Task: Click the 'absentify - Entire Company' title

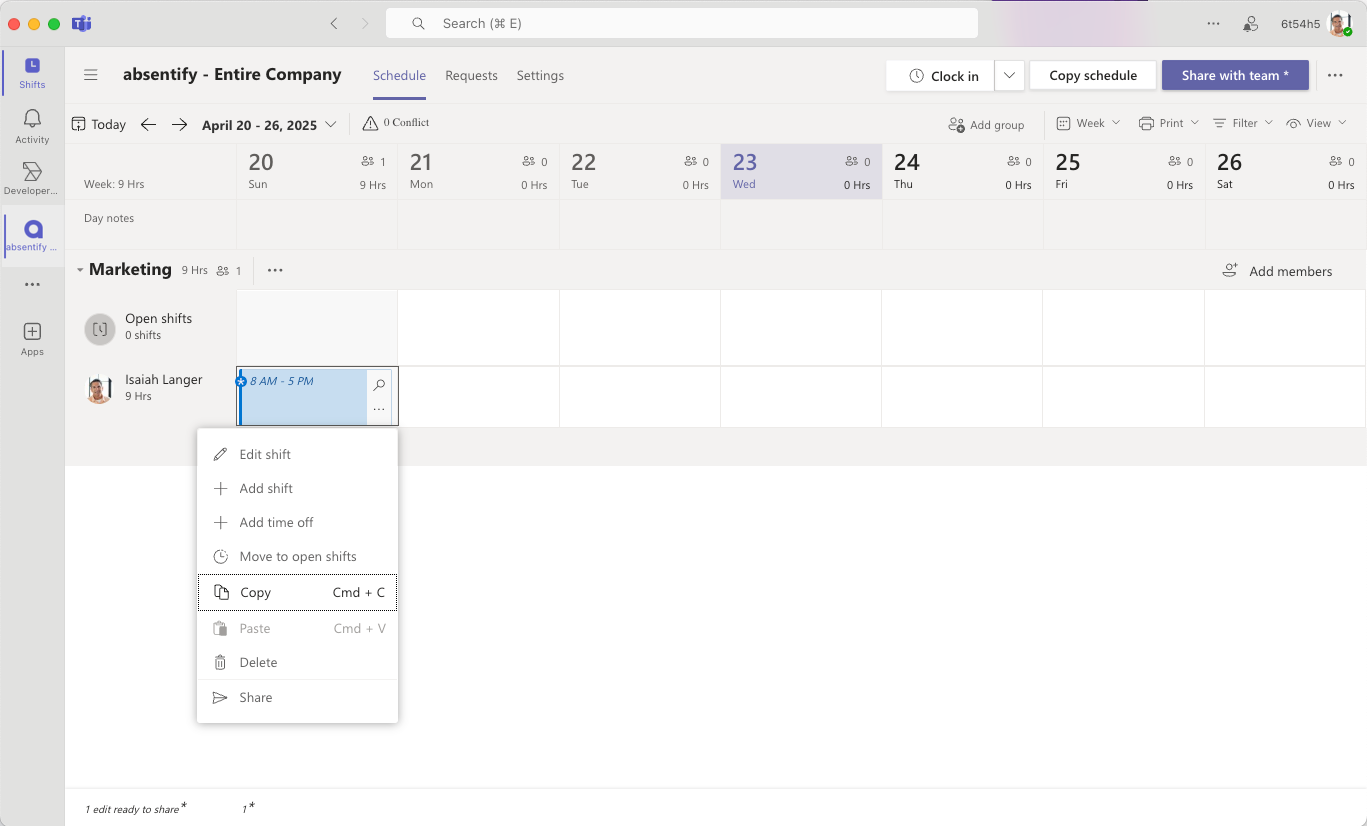Action: tap(232, 74)
